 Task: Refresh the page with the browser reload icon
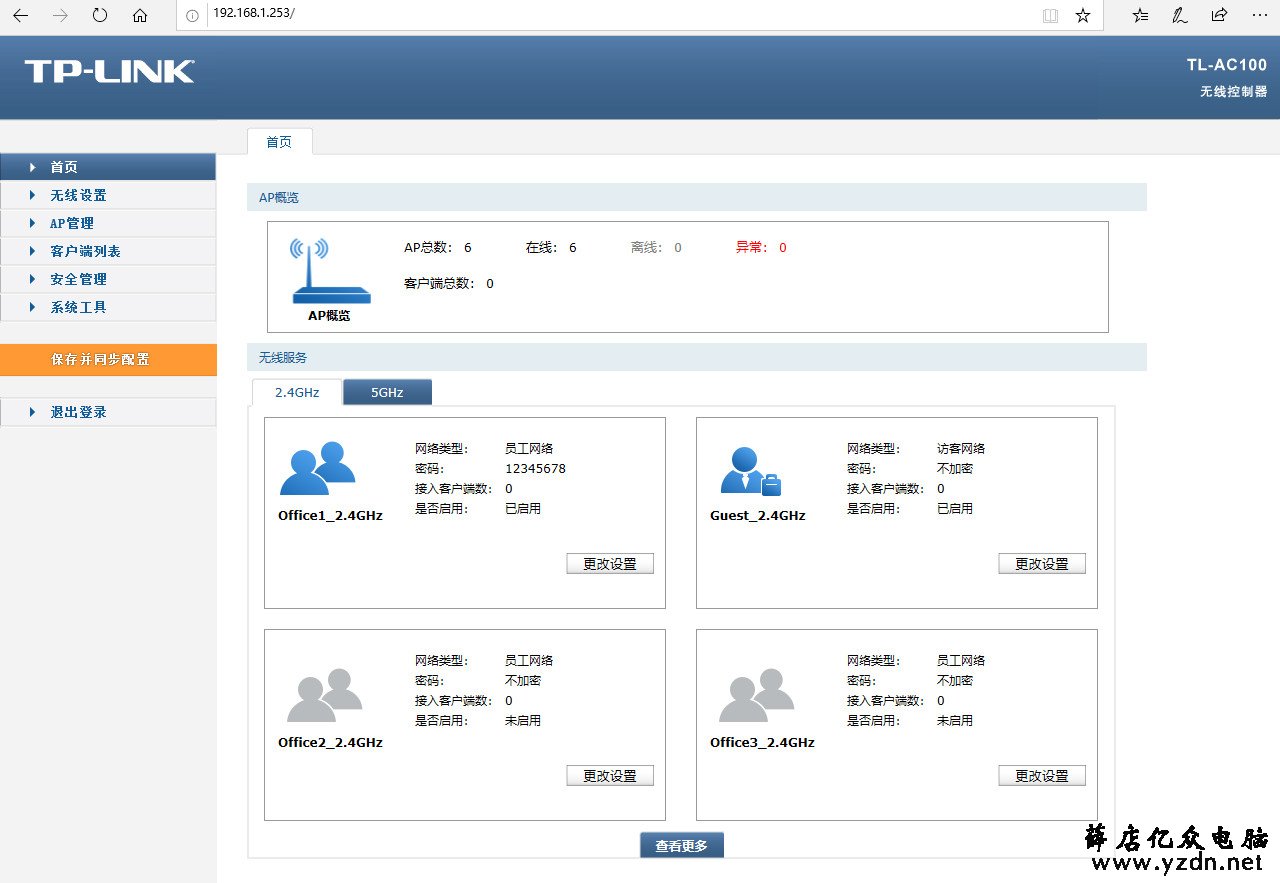click(x=99, y=15)
